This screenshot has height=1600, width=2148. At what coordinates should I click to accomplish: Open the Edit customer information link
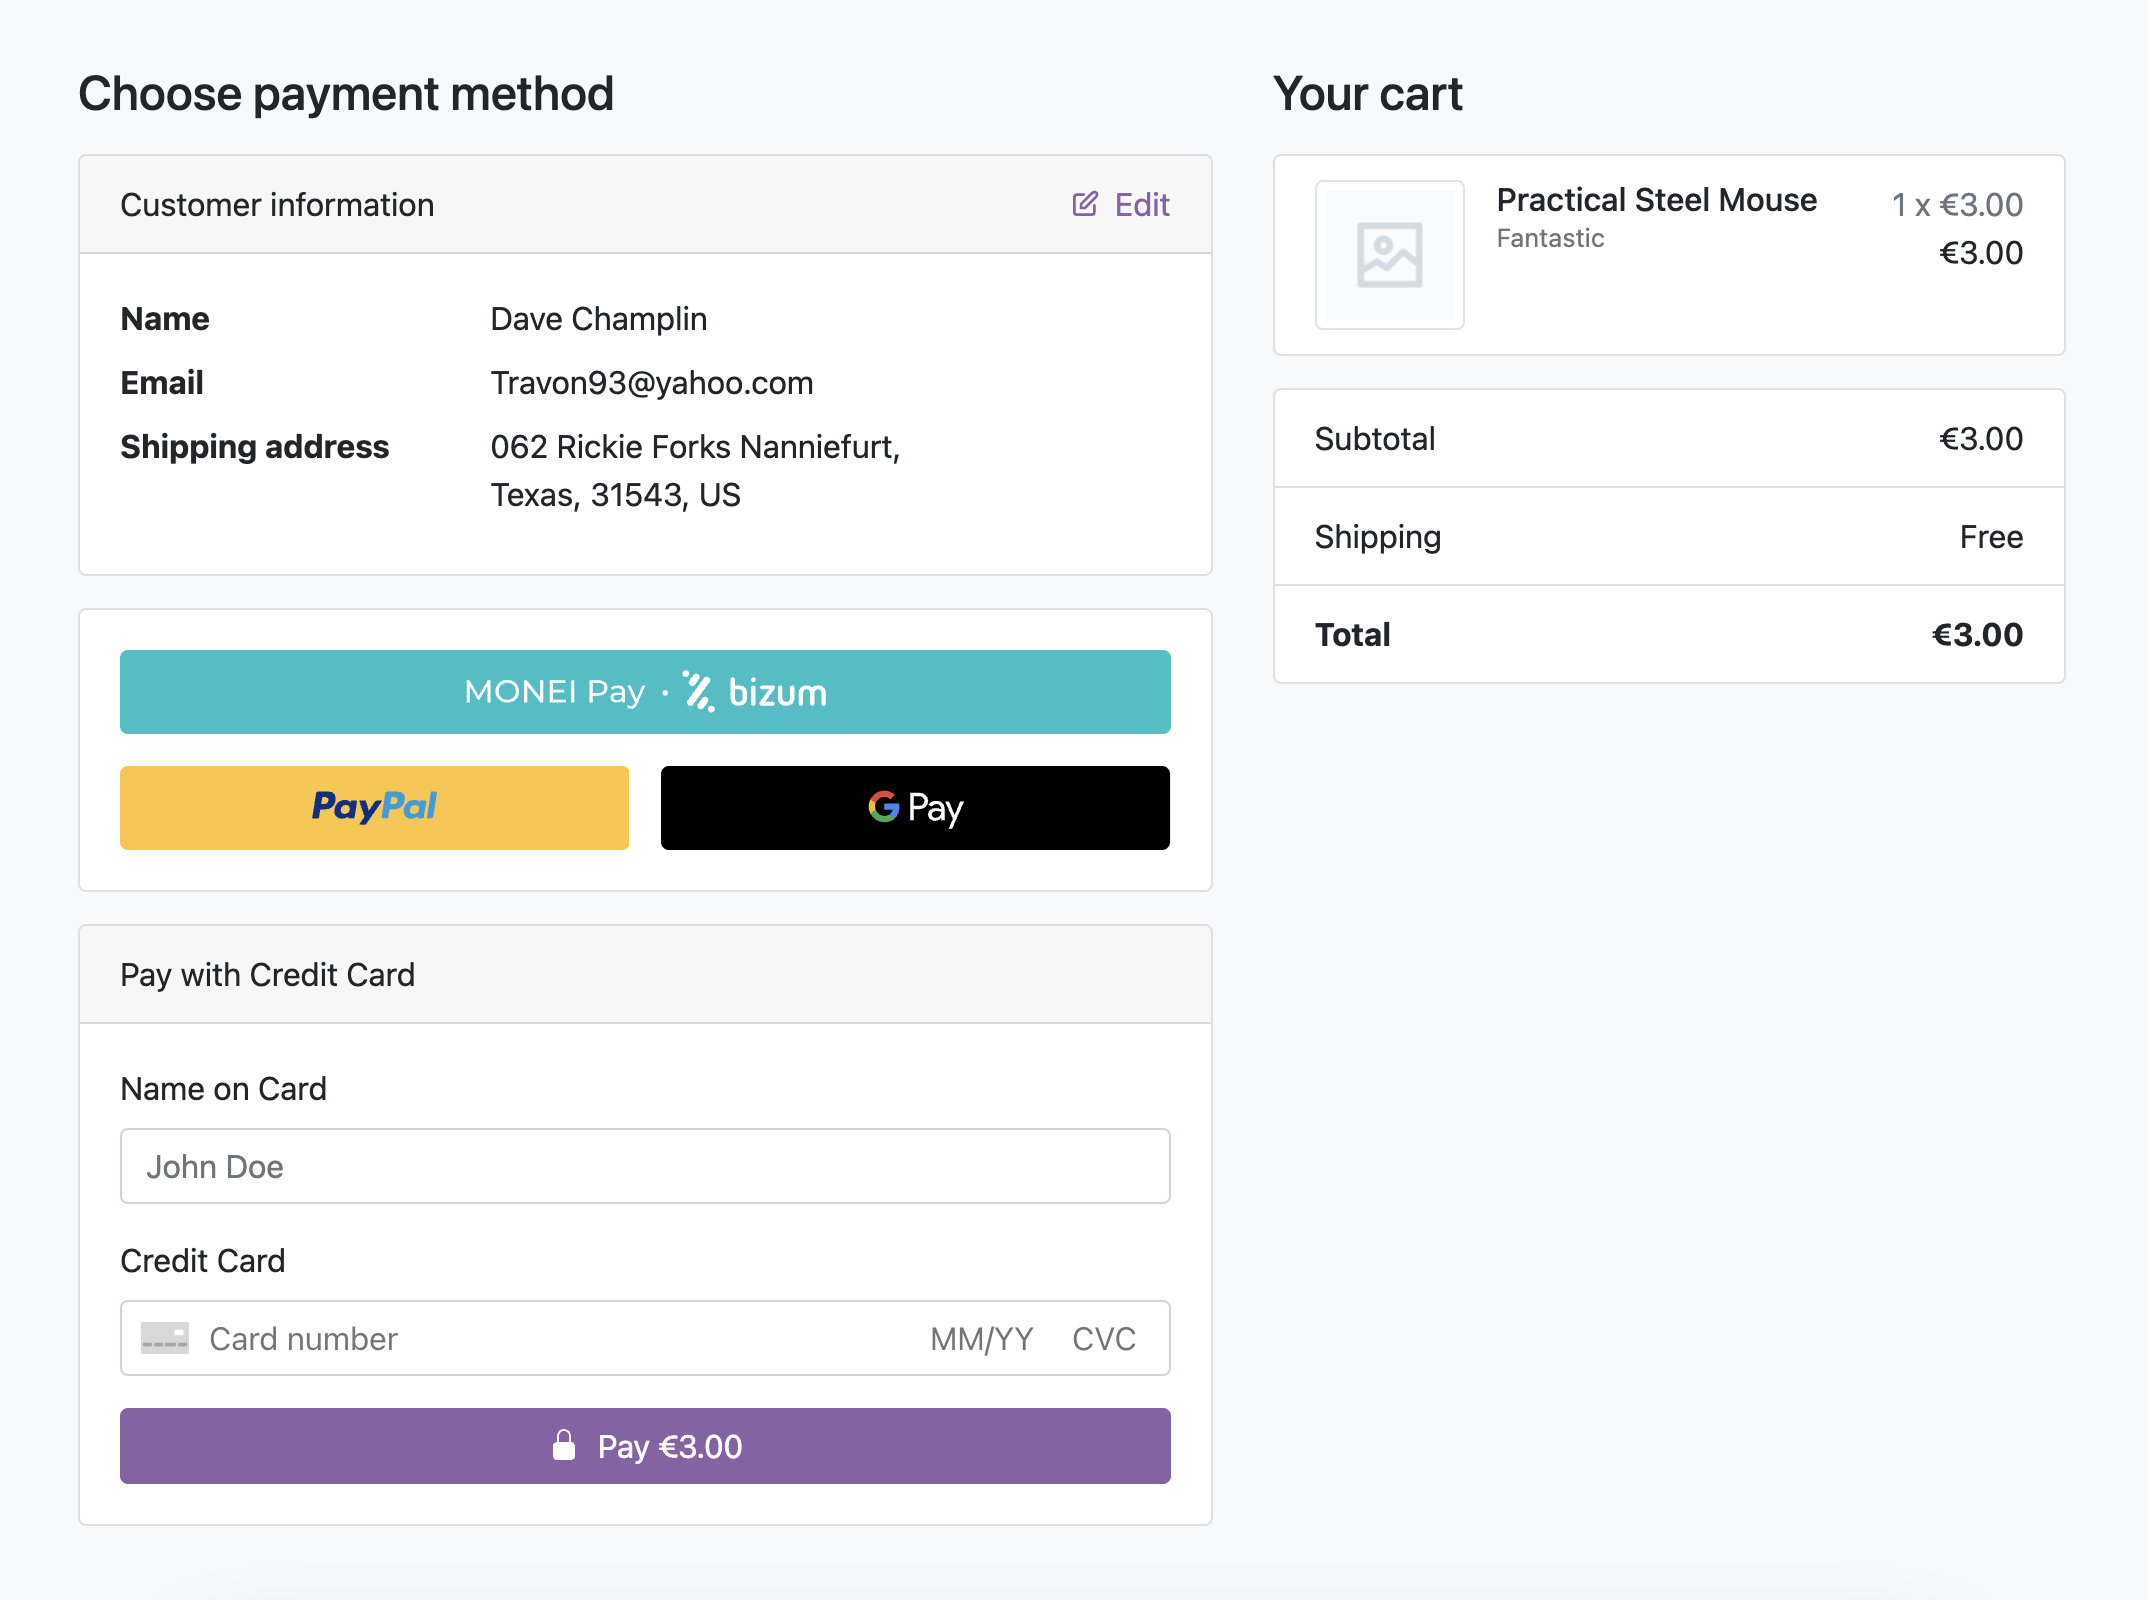point(1121,204)
